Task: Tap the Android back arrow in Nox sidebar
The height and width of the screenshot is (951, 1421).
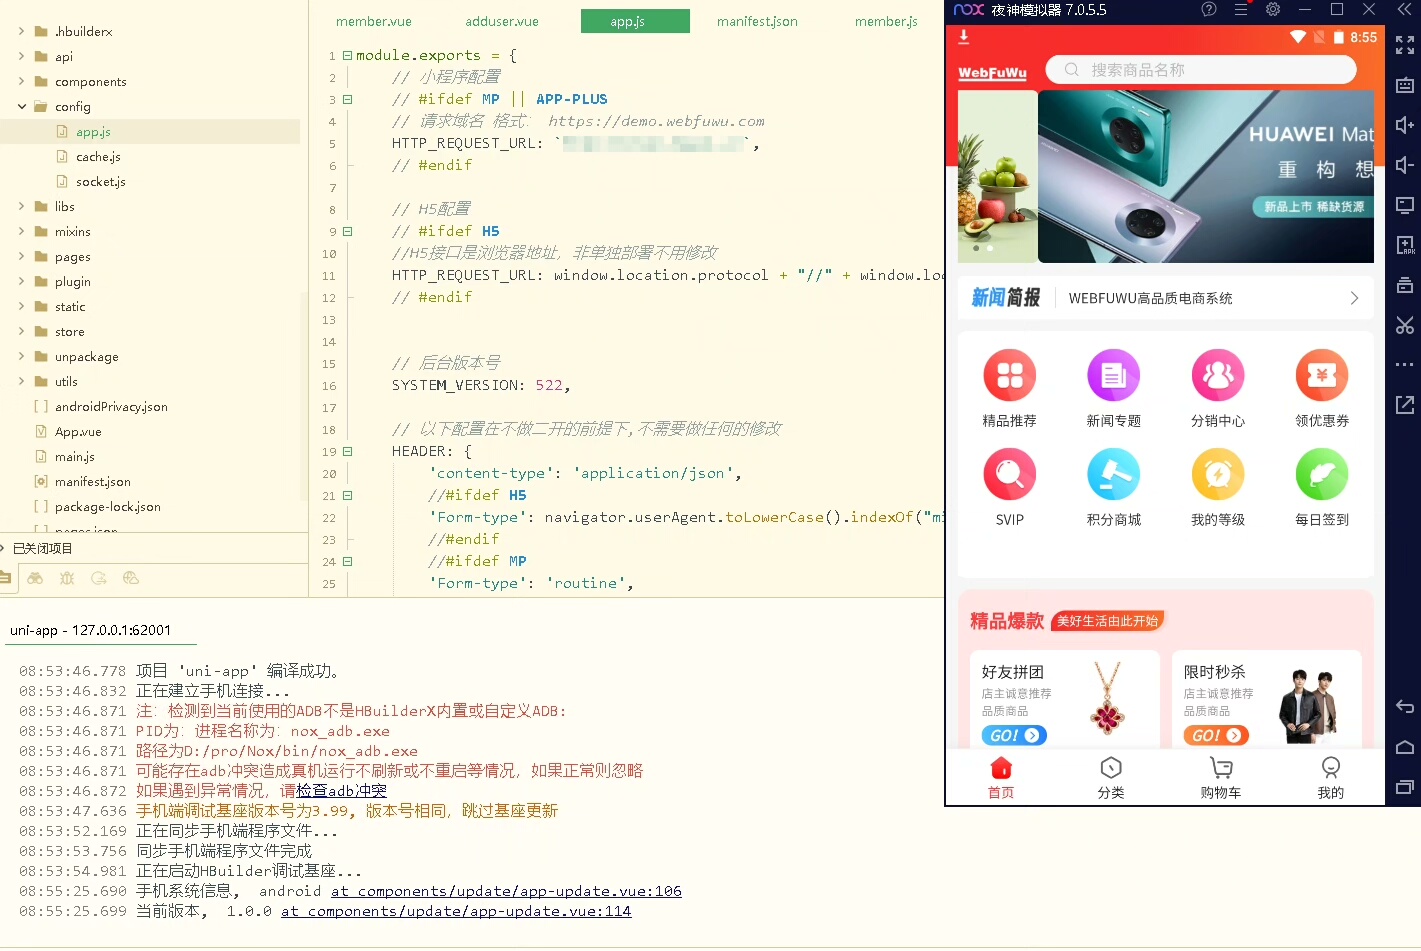Action: (1405, 707)
